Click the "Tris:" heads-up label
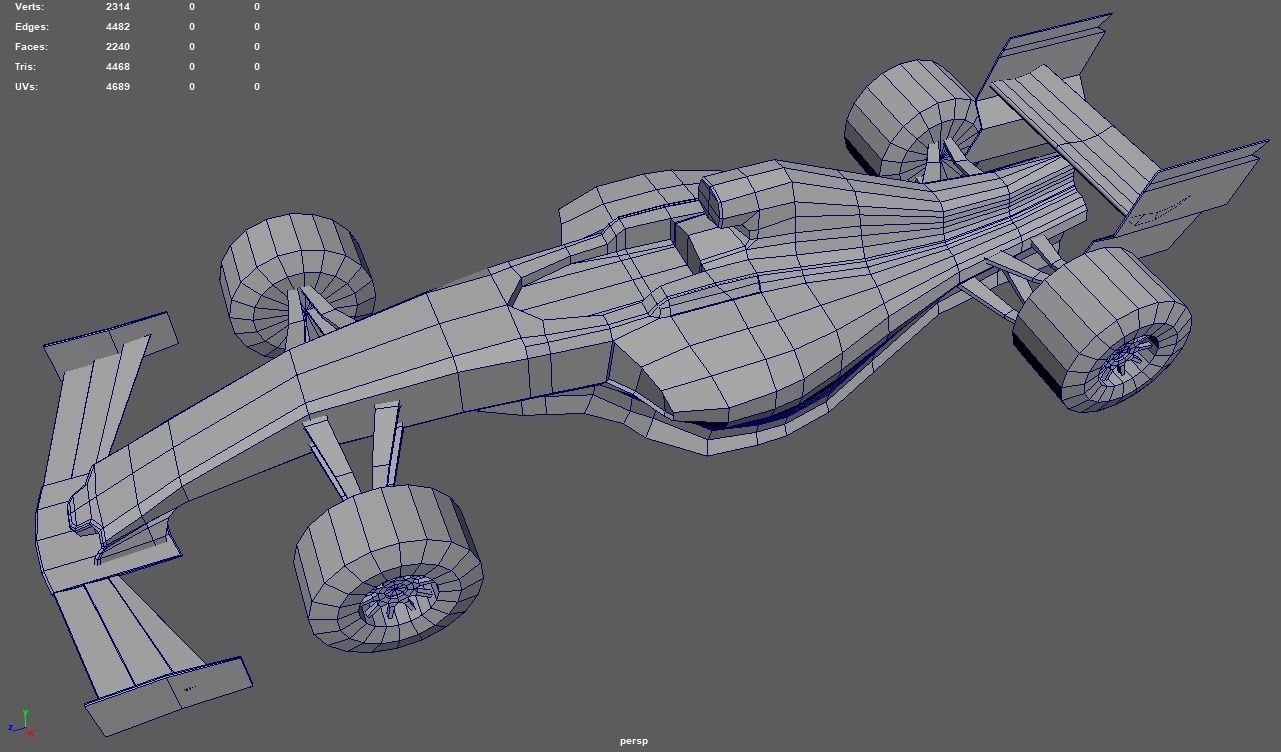The width and height of the screenshot is (1281, 752). 26,67
